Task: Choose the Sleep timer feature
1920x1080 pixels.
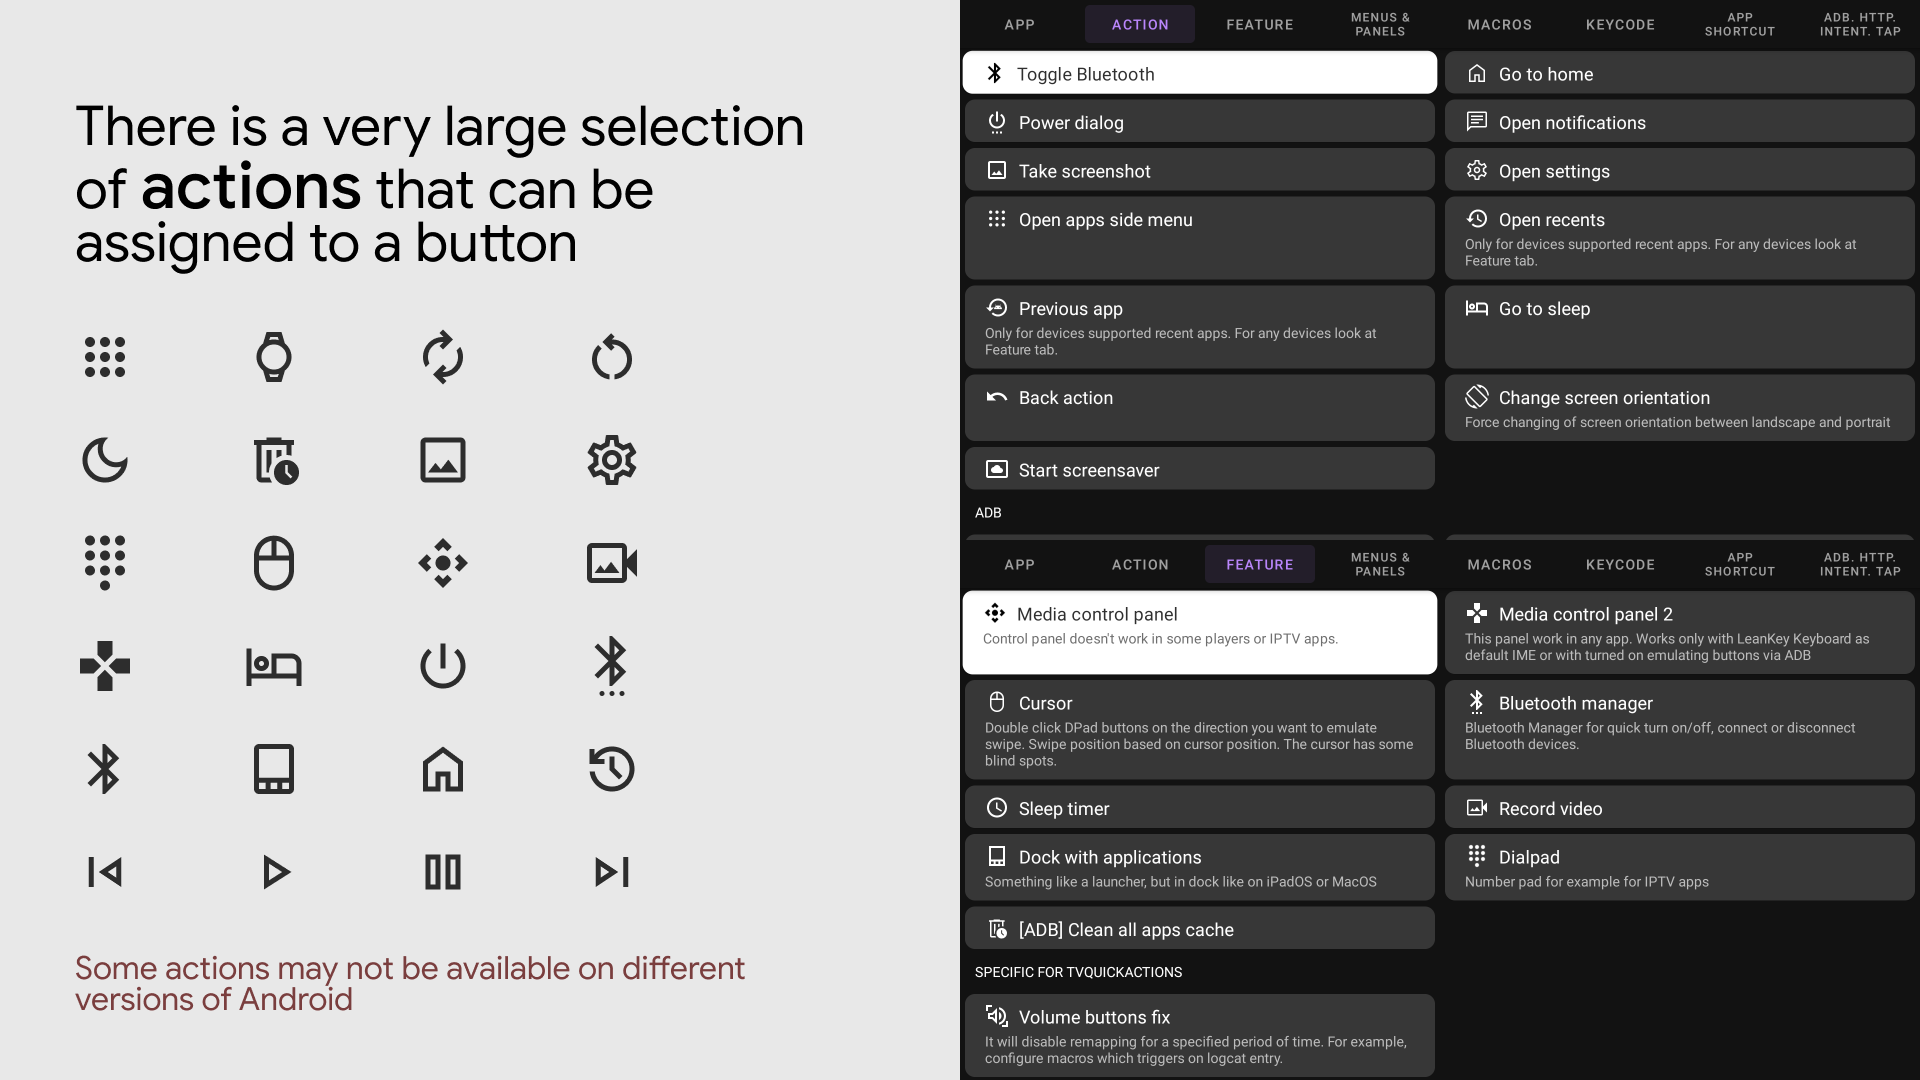Action: 1199,807
